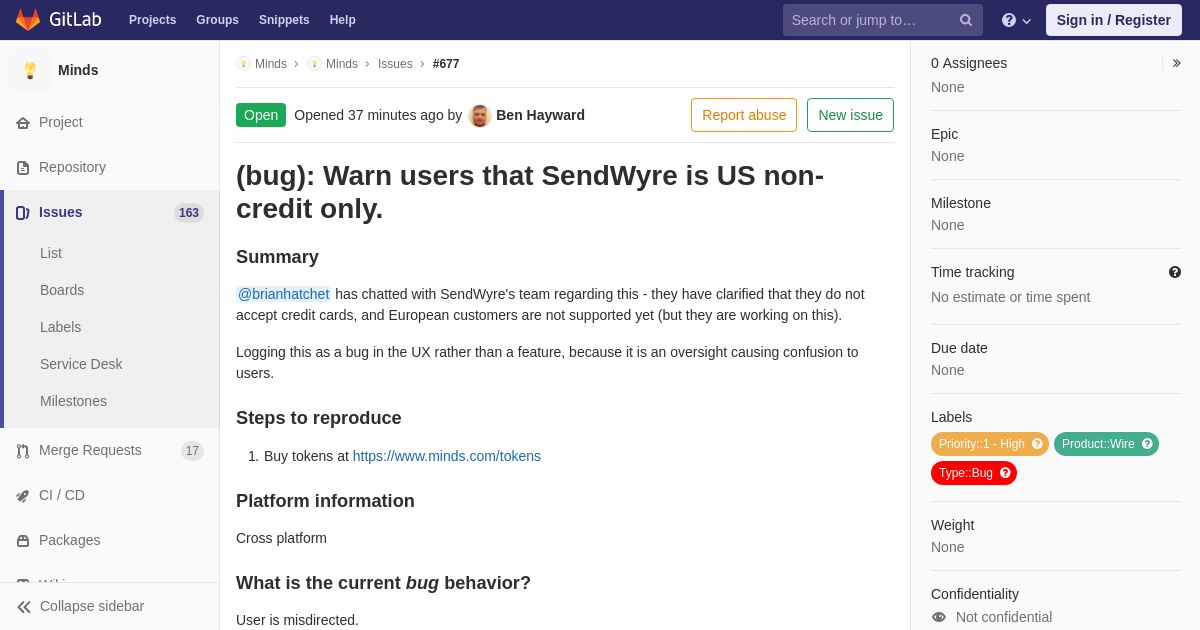Click the Report abuse button

(744, 115)
